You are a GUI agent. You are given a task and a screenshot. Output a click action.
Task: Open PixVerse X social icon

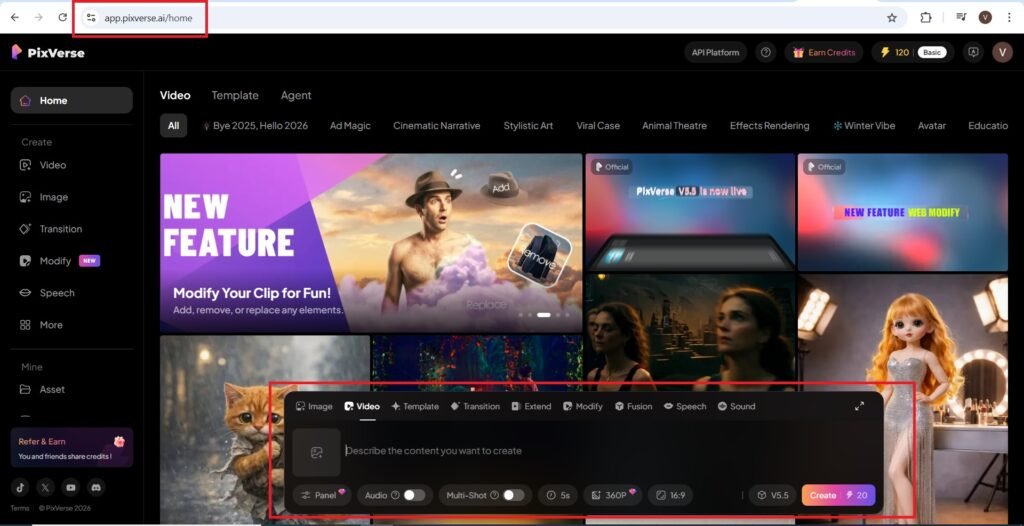[45, 487]
